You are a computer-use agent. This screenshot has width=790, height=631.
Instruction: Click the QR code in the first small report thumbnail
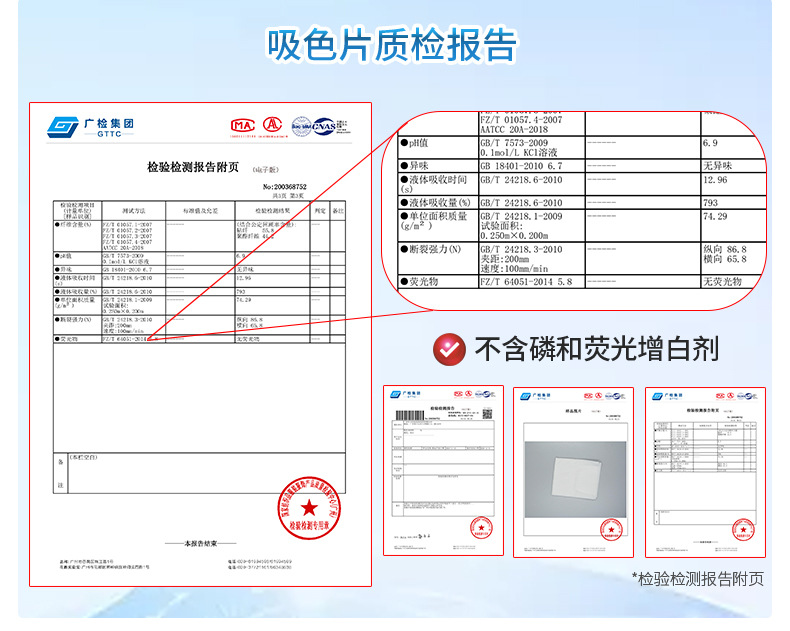pos(487,414)
